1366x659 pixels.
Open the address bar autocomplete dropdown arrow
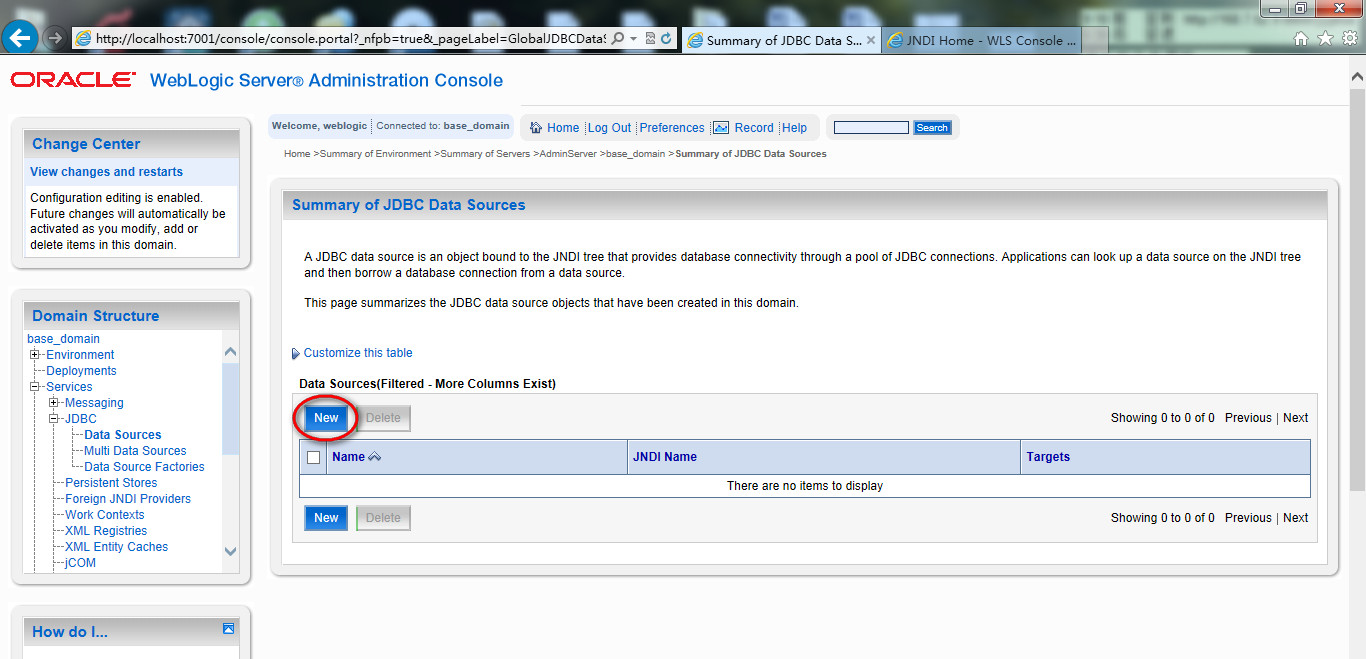tap(633, 38)
